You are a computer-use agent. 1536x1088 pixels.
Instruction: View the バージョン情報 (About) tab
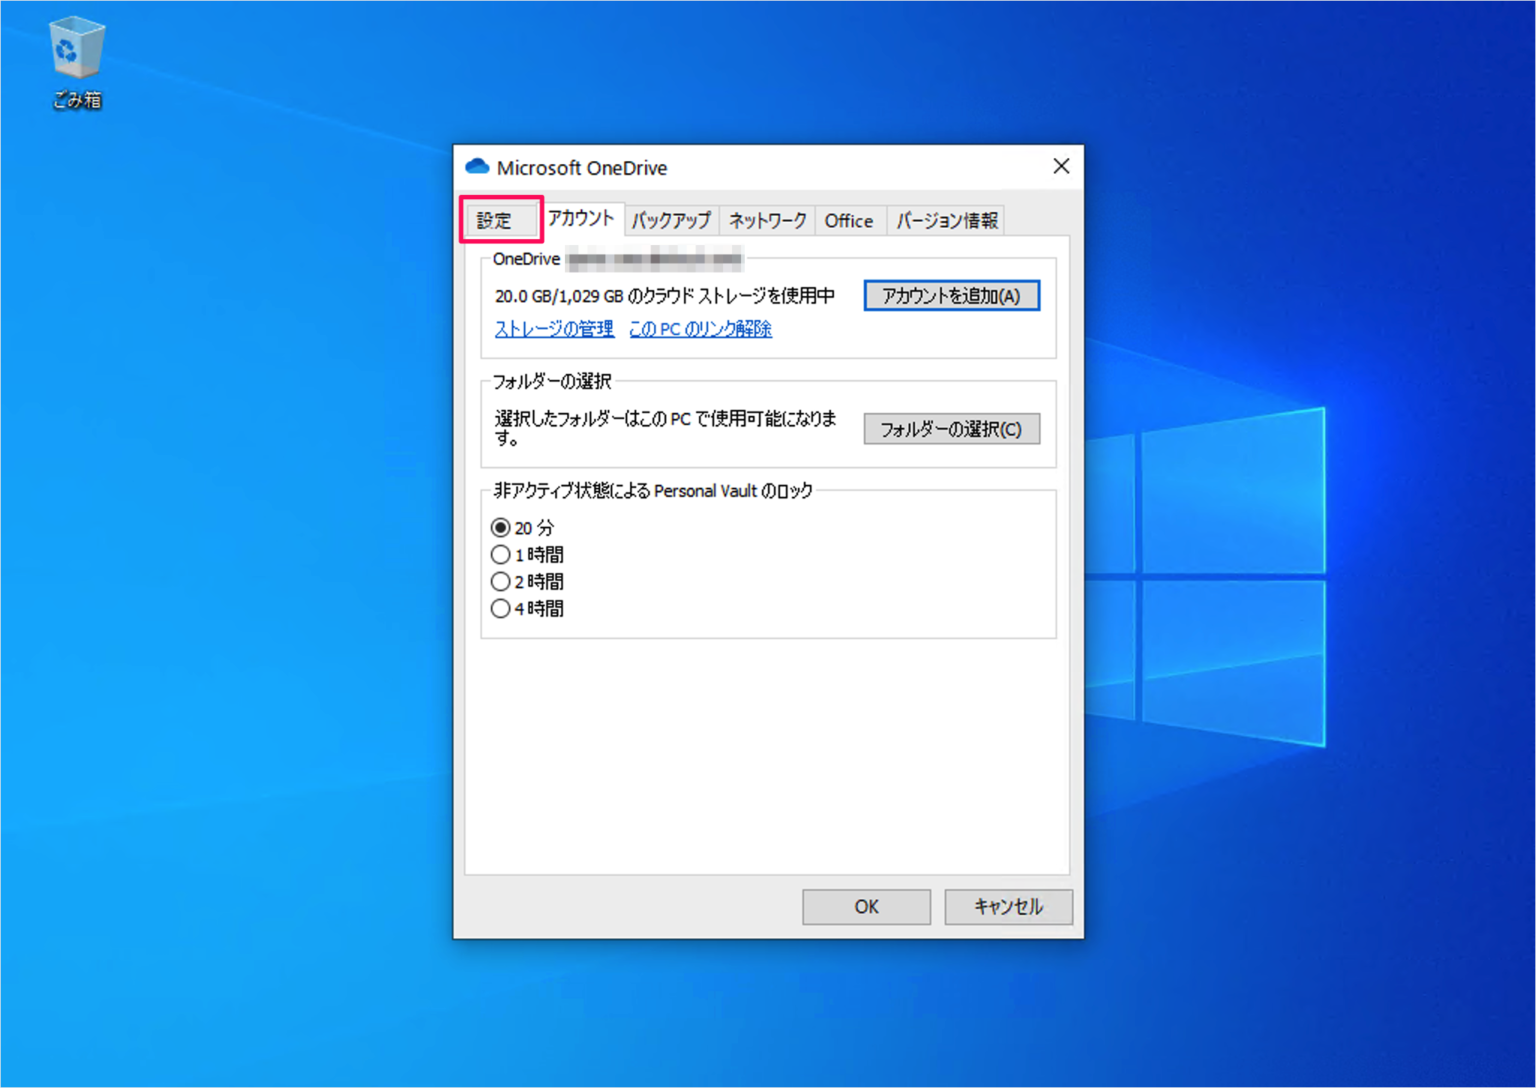pyautogui.click(x=944, y=220)
